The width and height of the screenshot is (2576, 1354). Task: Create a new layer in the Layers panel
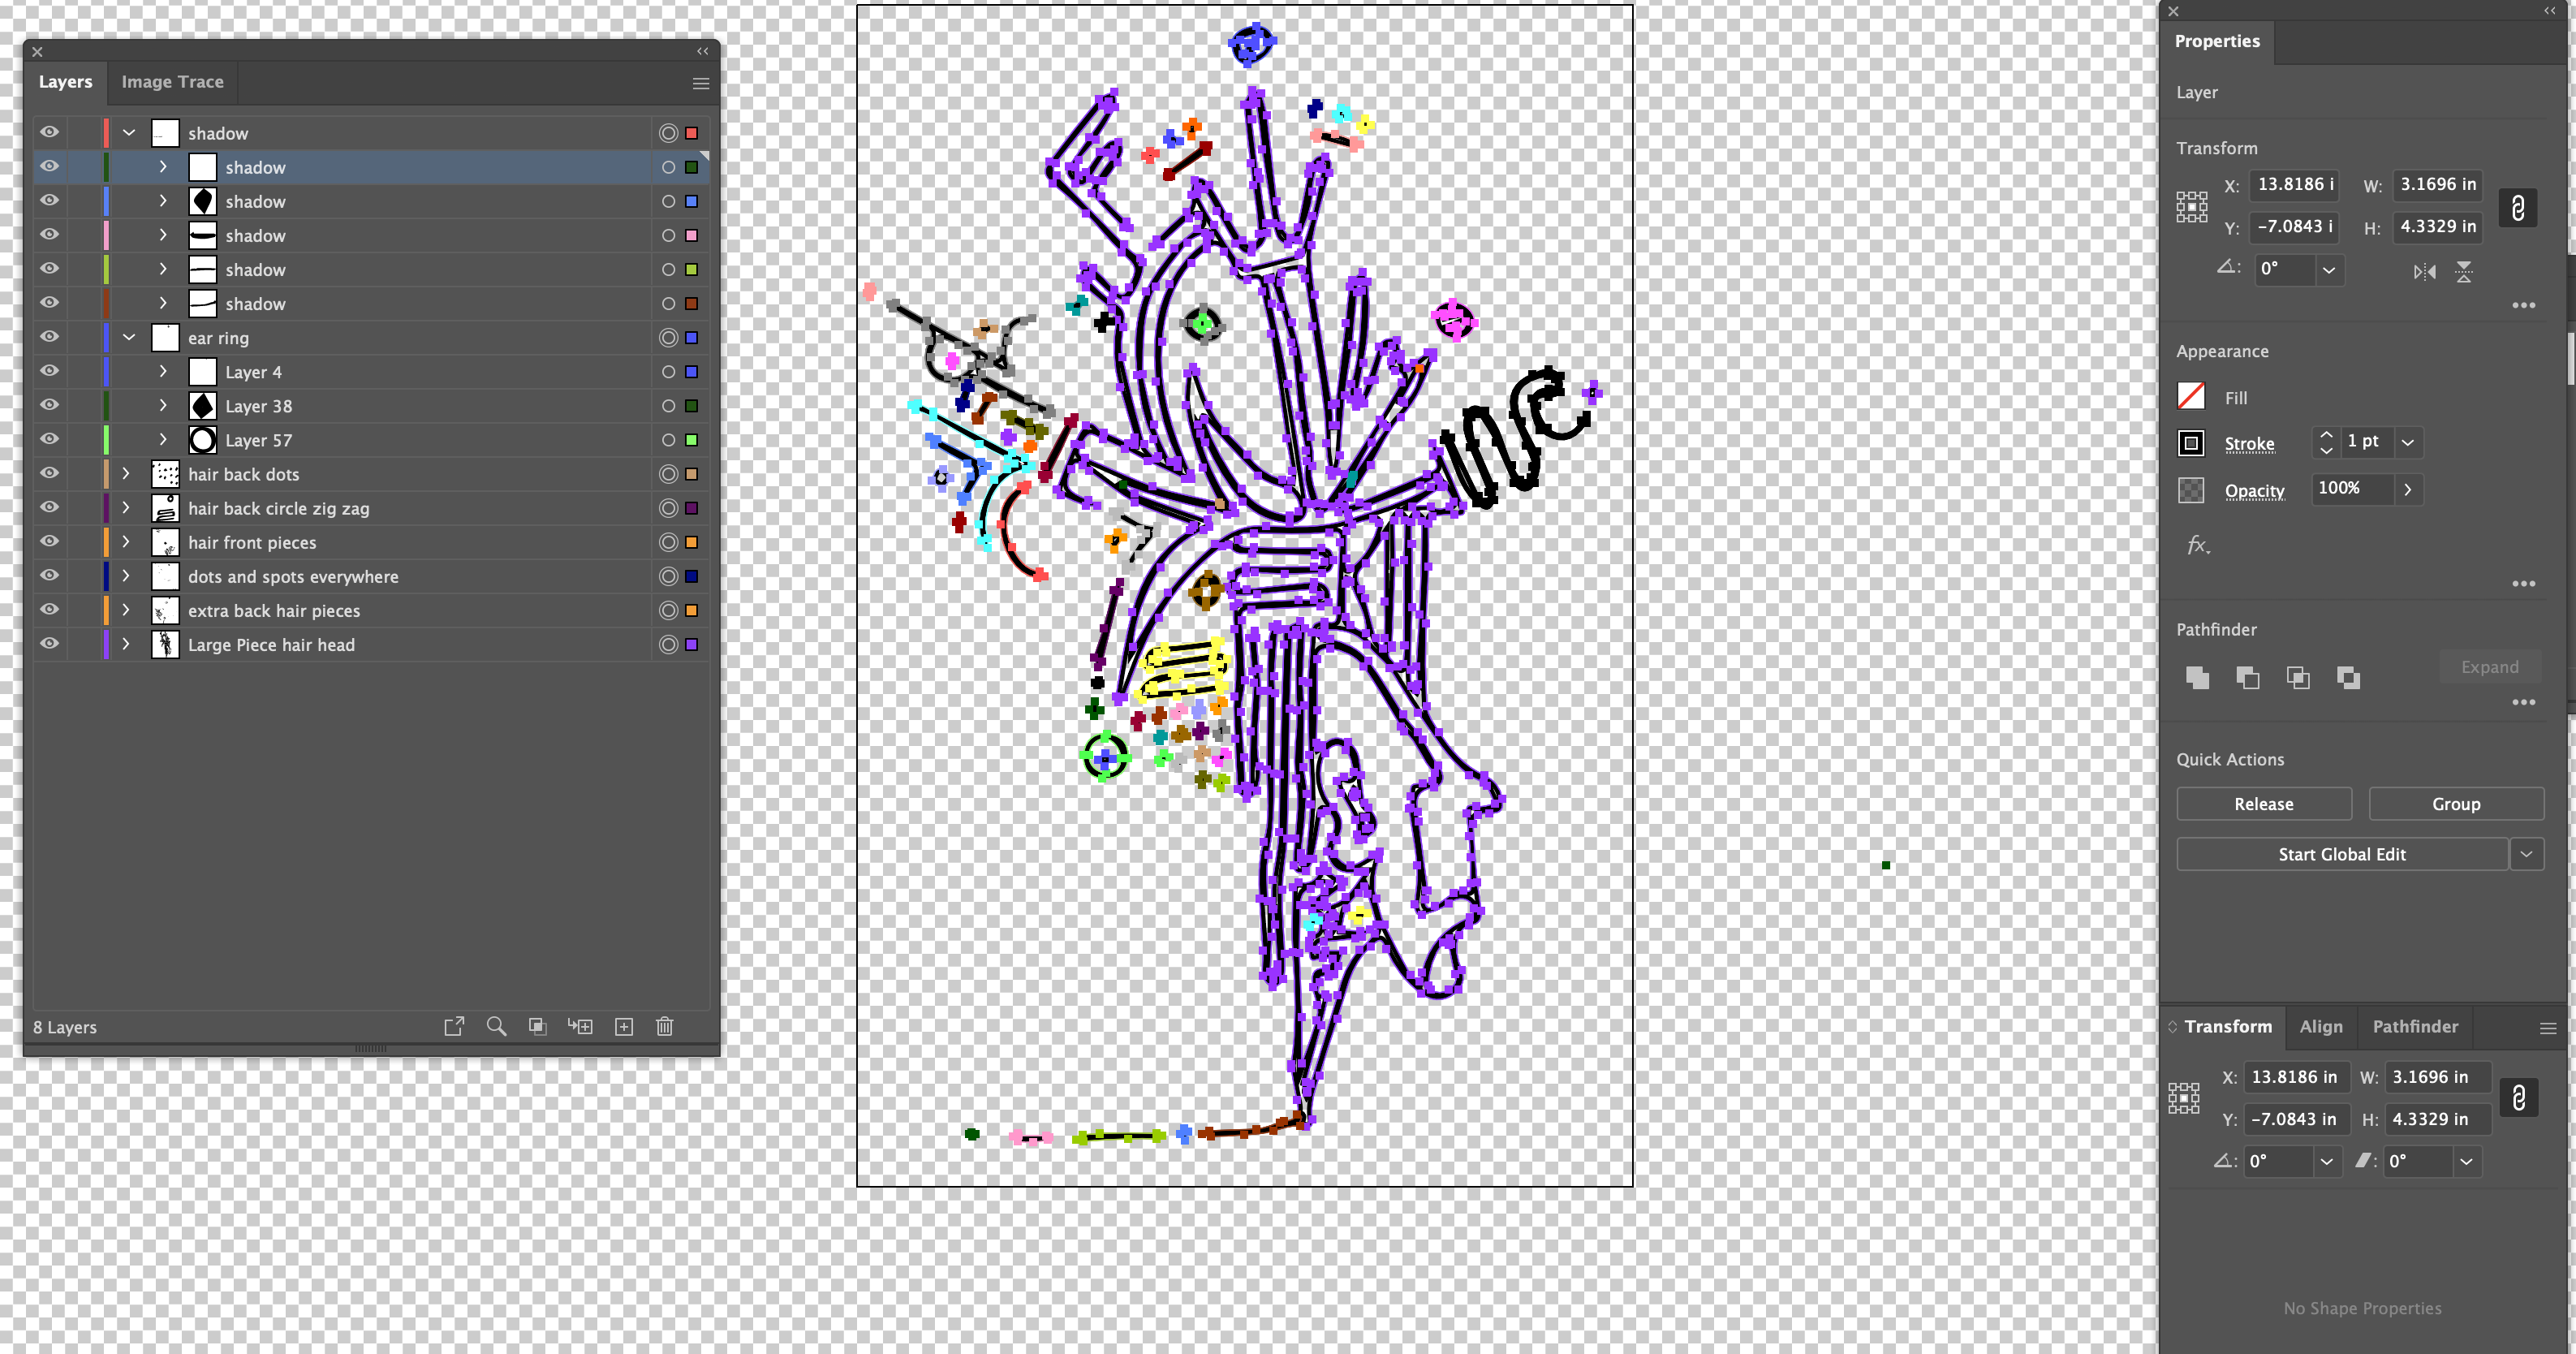click(x=623, y=1026)
